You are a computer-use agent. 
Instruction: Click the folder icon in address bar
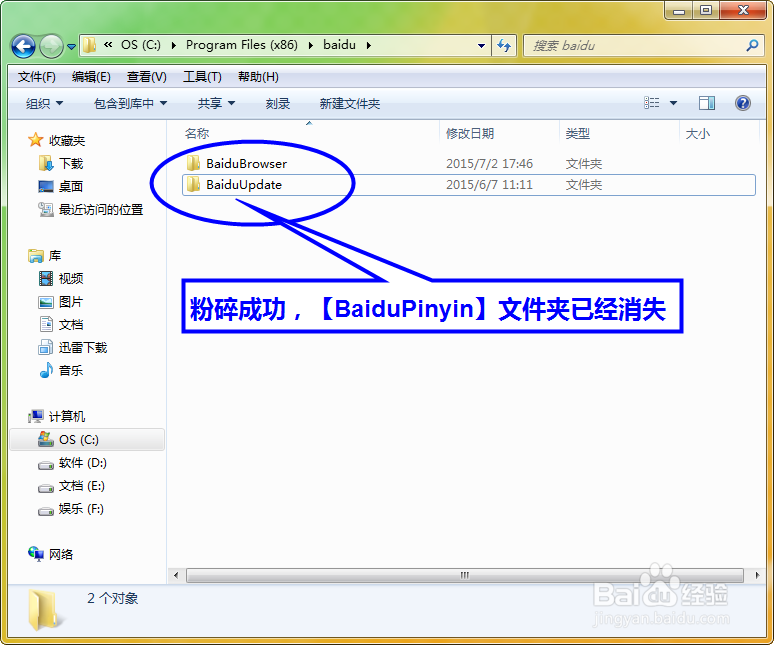coord(89,45)
